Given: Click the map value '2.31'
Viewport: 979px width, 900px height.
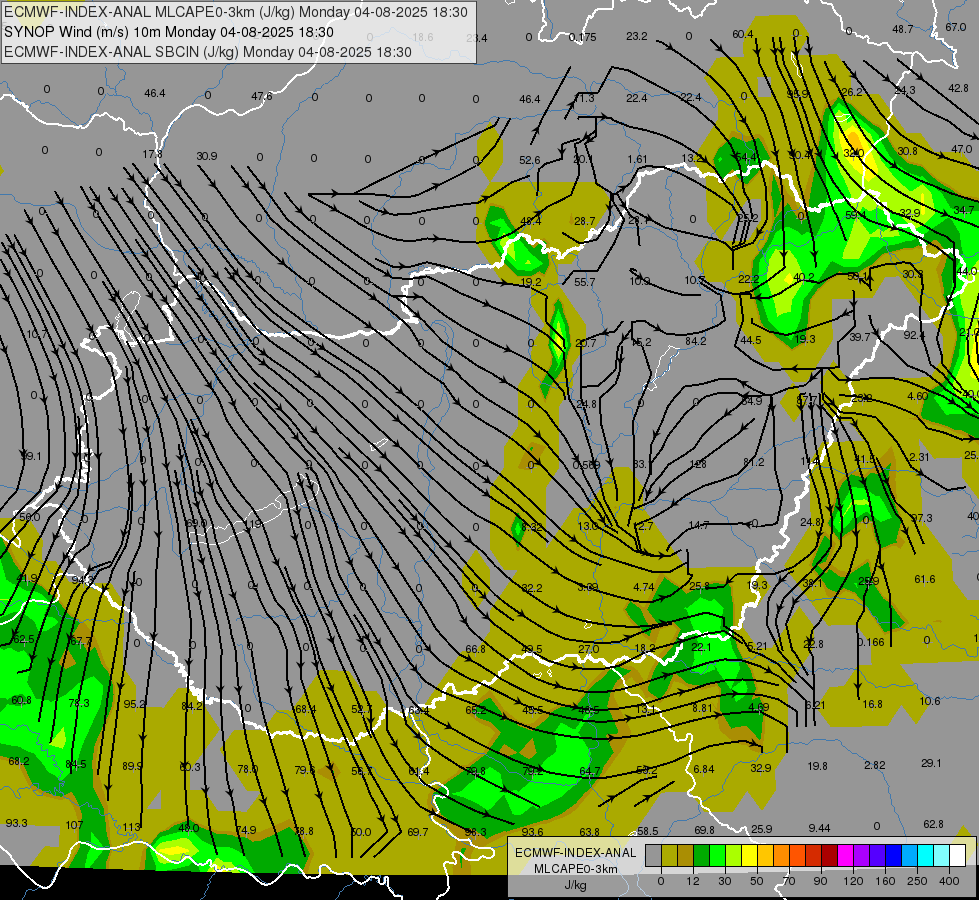Looking at the screenshot, I should click(919, 457).
